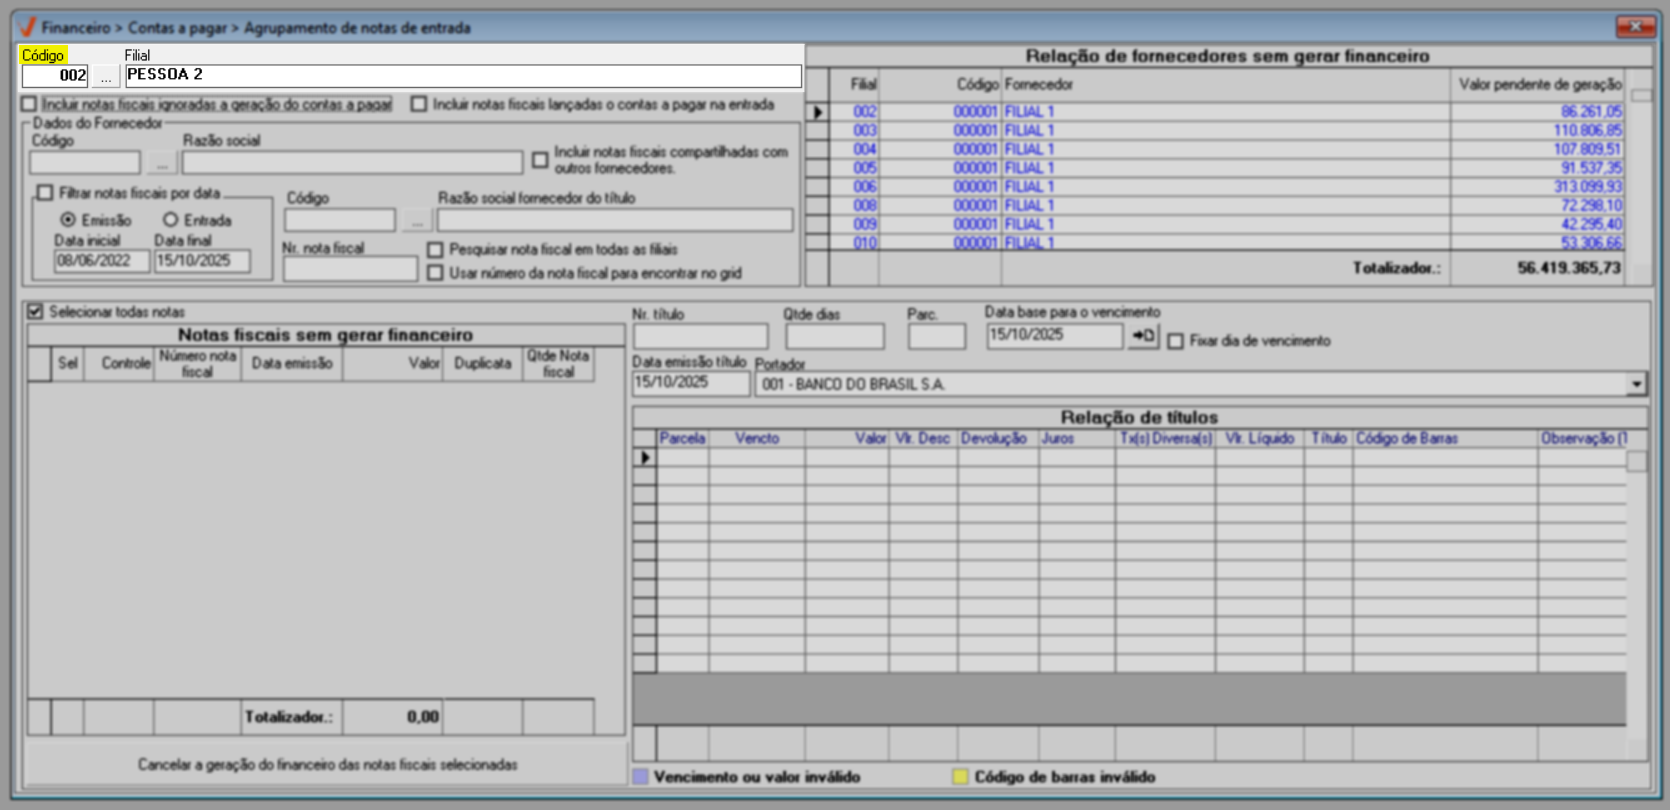The image size is (1670, 810).
Task: Click the title supplier lookup ellipsis button
Action: (x=417, y=220)
